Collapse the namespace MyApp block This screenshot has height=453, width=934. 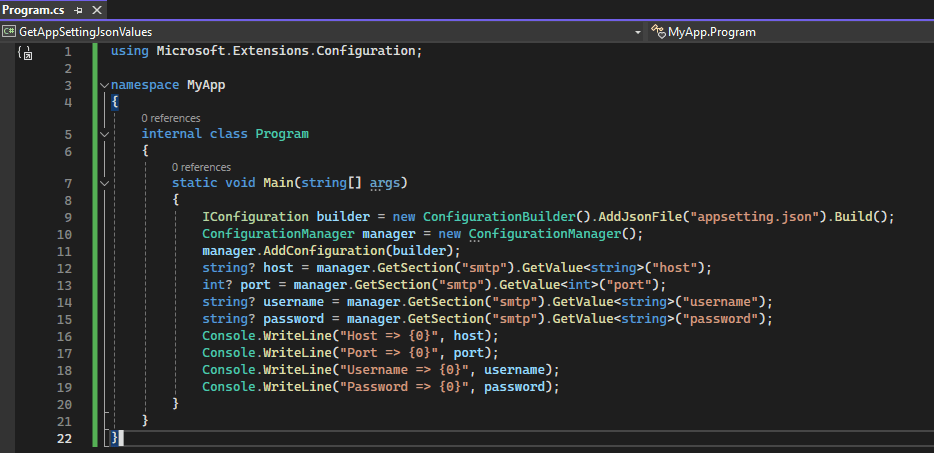[104, 85]
